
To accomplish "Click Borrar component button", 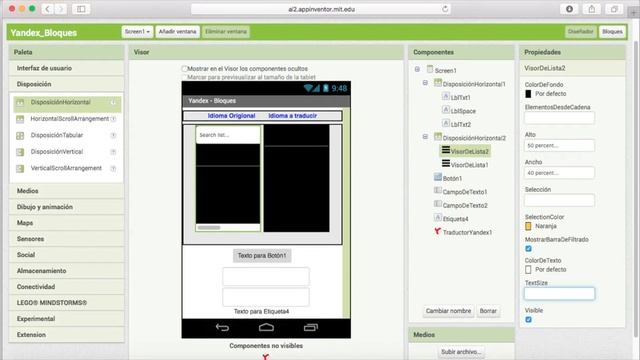I will pyautogui.click(x=488, y=311).
